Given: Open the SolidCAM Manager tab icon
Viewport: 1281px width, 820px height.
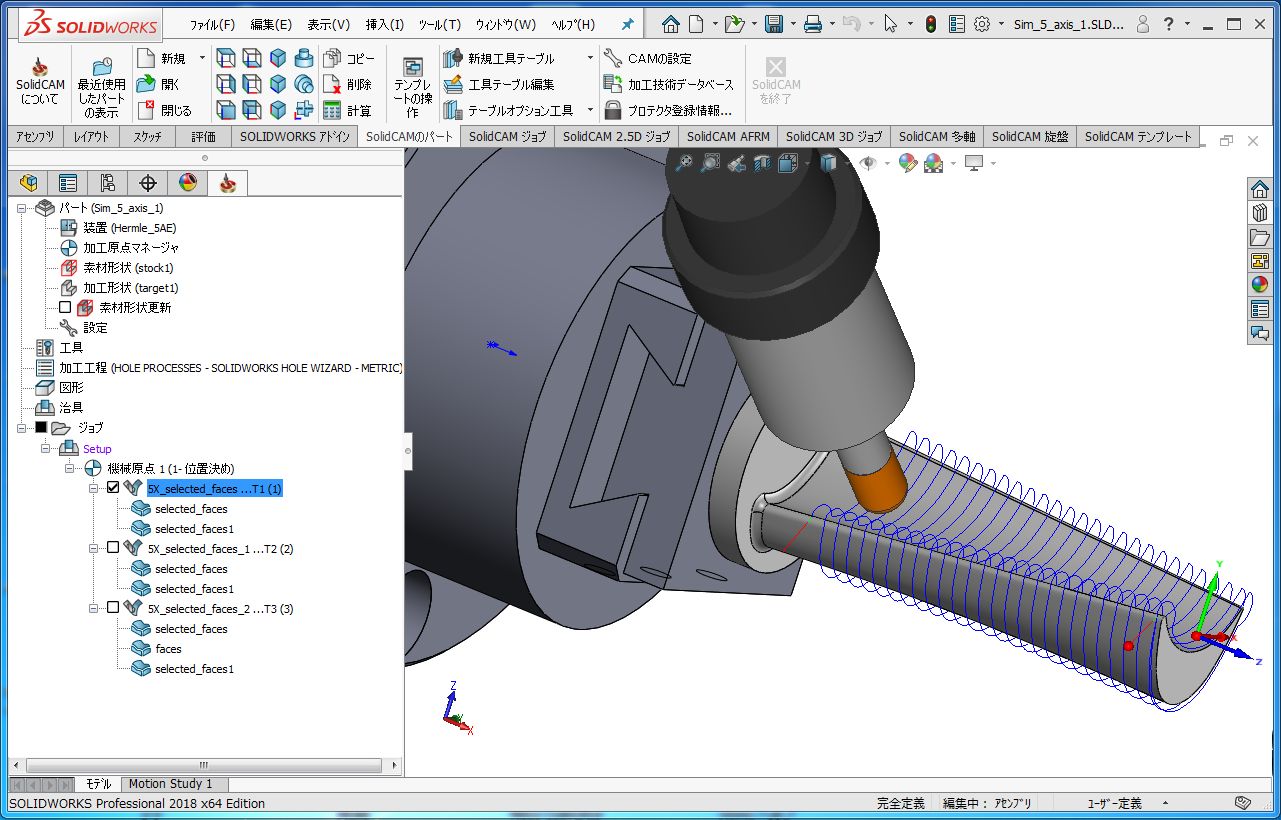Looking at the screenshot, I should (x=228, y=182).
